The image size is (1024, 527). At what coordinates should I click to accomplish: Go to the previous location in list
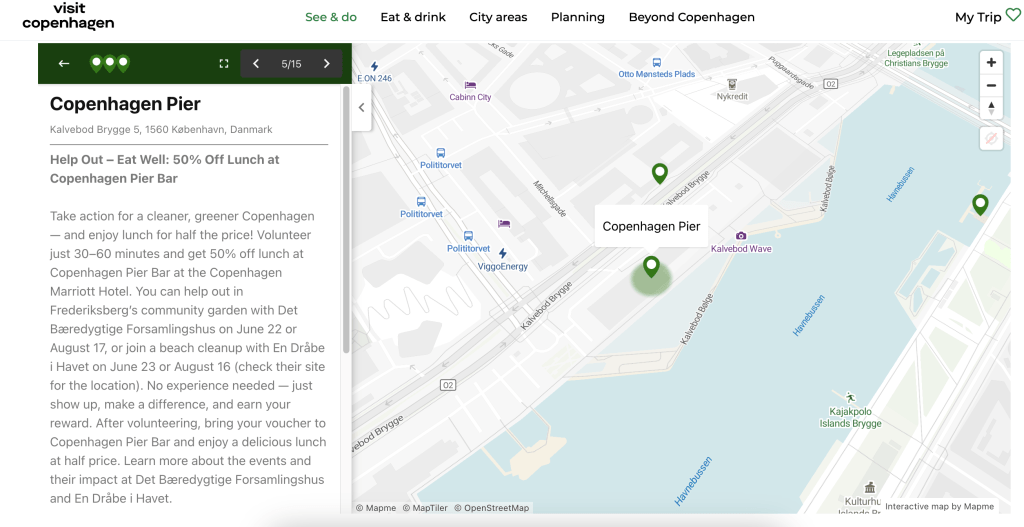point(256,64)
